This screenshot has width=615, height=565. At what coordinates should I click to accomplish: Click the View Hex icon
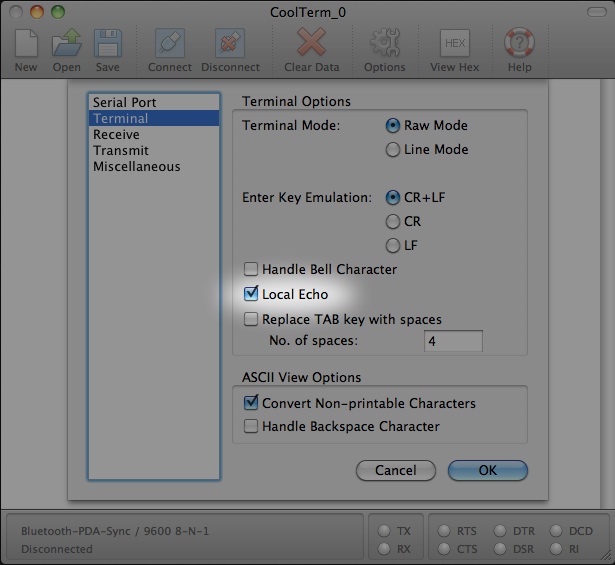pyautogui.click(x=455, y=43)
